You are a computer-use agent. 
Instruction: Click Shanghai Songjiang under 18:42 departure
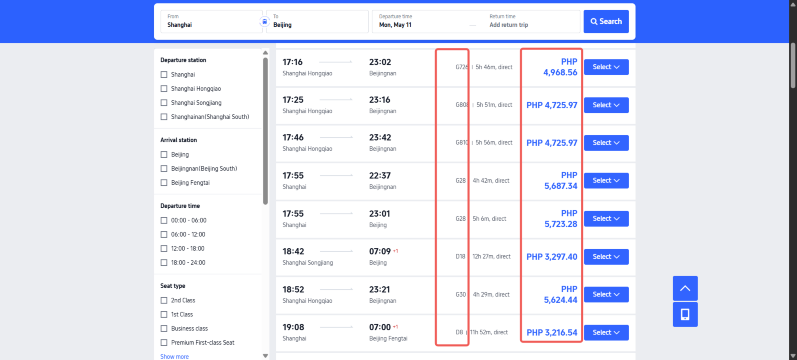pyautogui.click(x=308, y=263)
